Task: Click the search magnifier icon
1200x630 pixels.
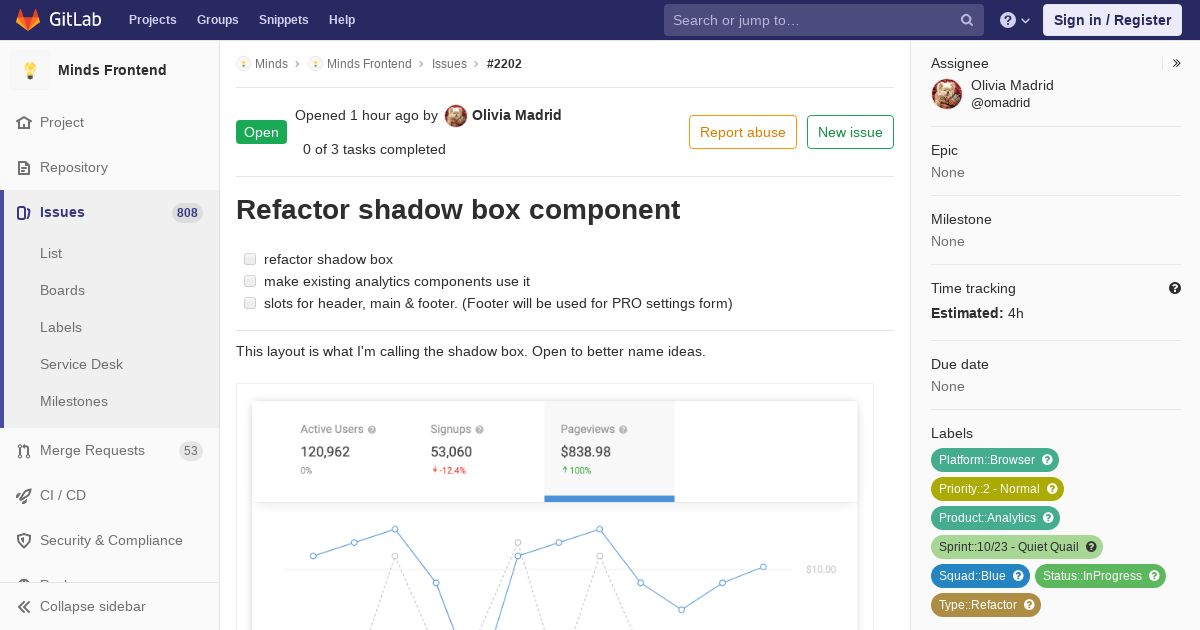Action: [x=967, y=20]
